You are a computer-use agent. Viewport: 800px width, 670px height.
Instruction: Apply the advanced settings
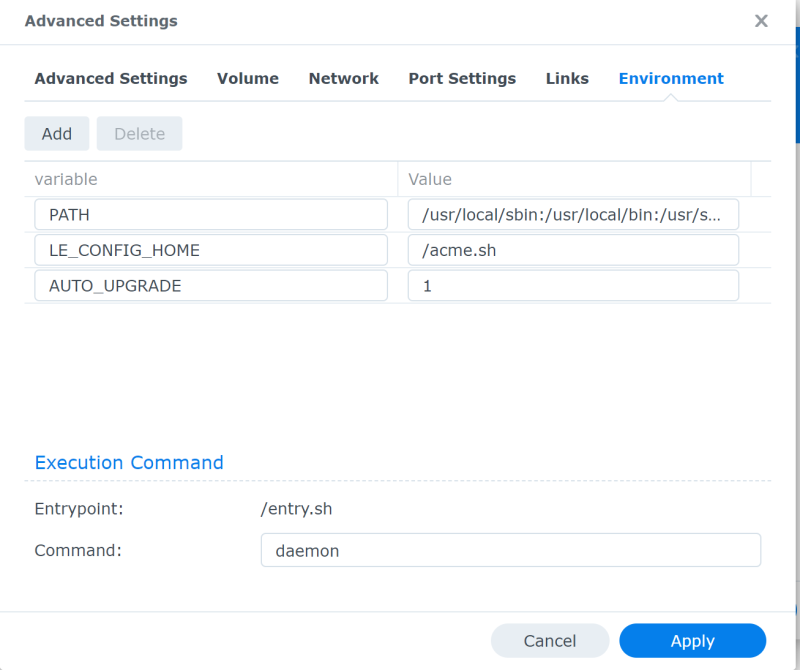pos(692,641)
